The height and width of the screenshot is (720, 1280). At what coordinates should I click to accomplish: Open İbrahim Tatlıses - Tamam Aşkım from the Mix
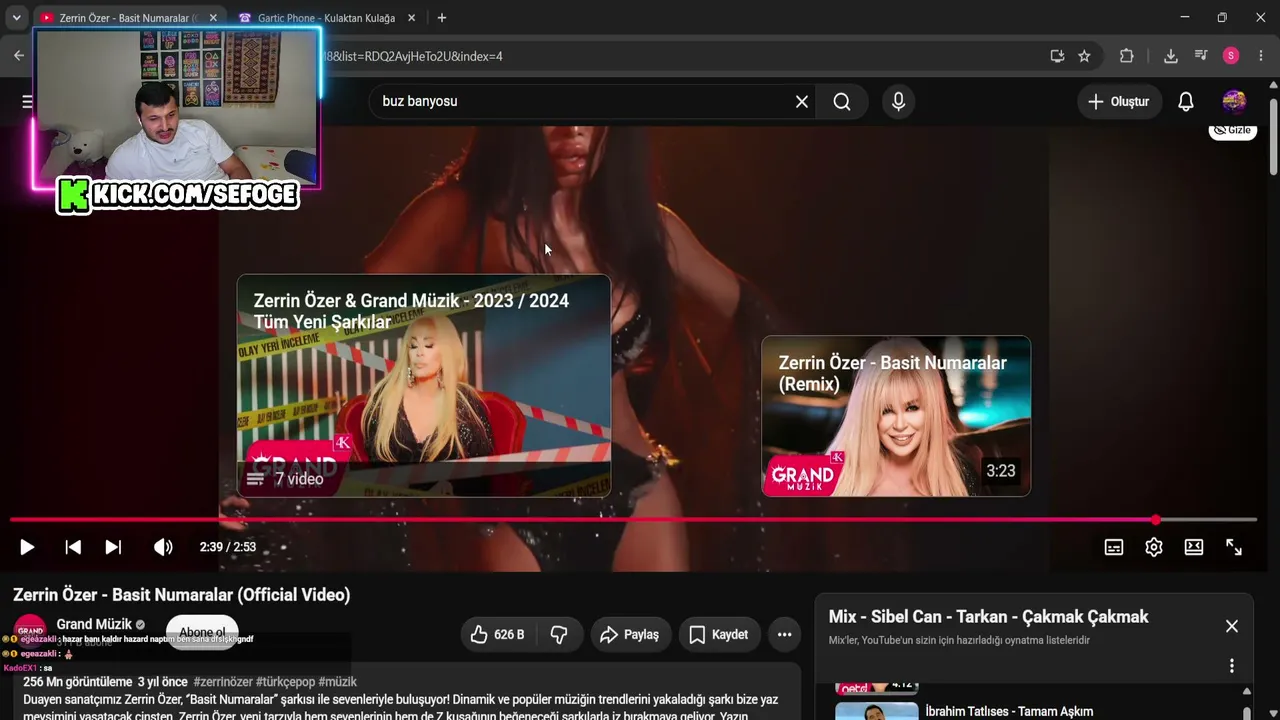coord(1009,711)
